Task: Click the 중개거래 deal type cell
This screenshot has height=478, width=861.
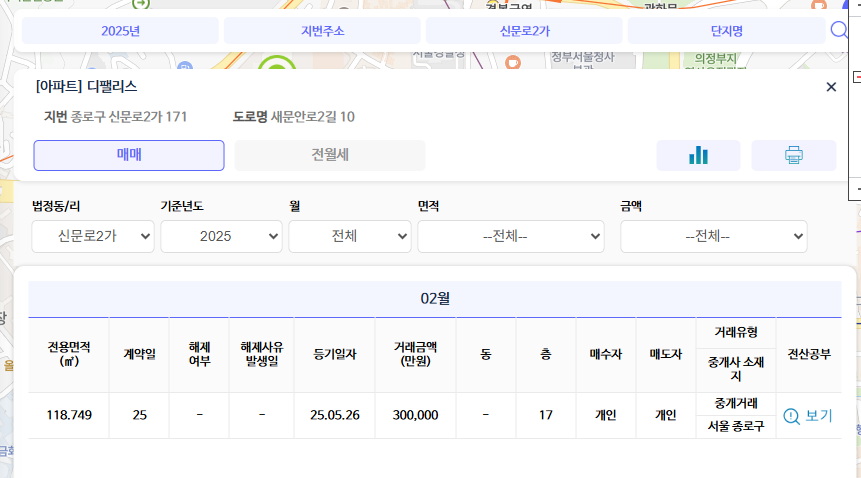Action: coord(736,404)
